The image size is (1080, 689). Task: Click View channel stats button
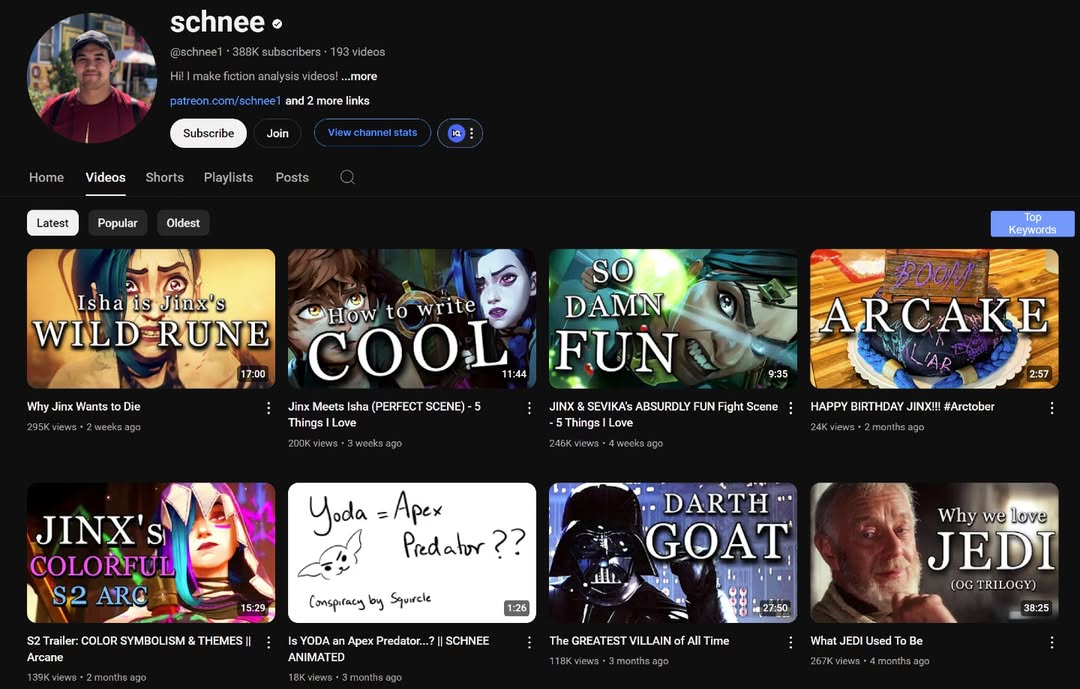click(x=372, y=132)
